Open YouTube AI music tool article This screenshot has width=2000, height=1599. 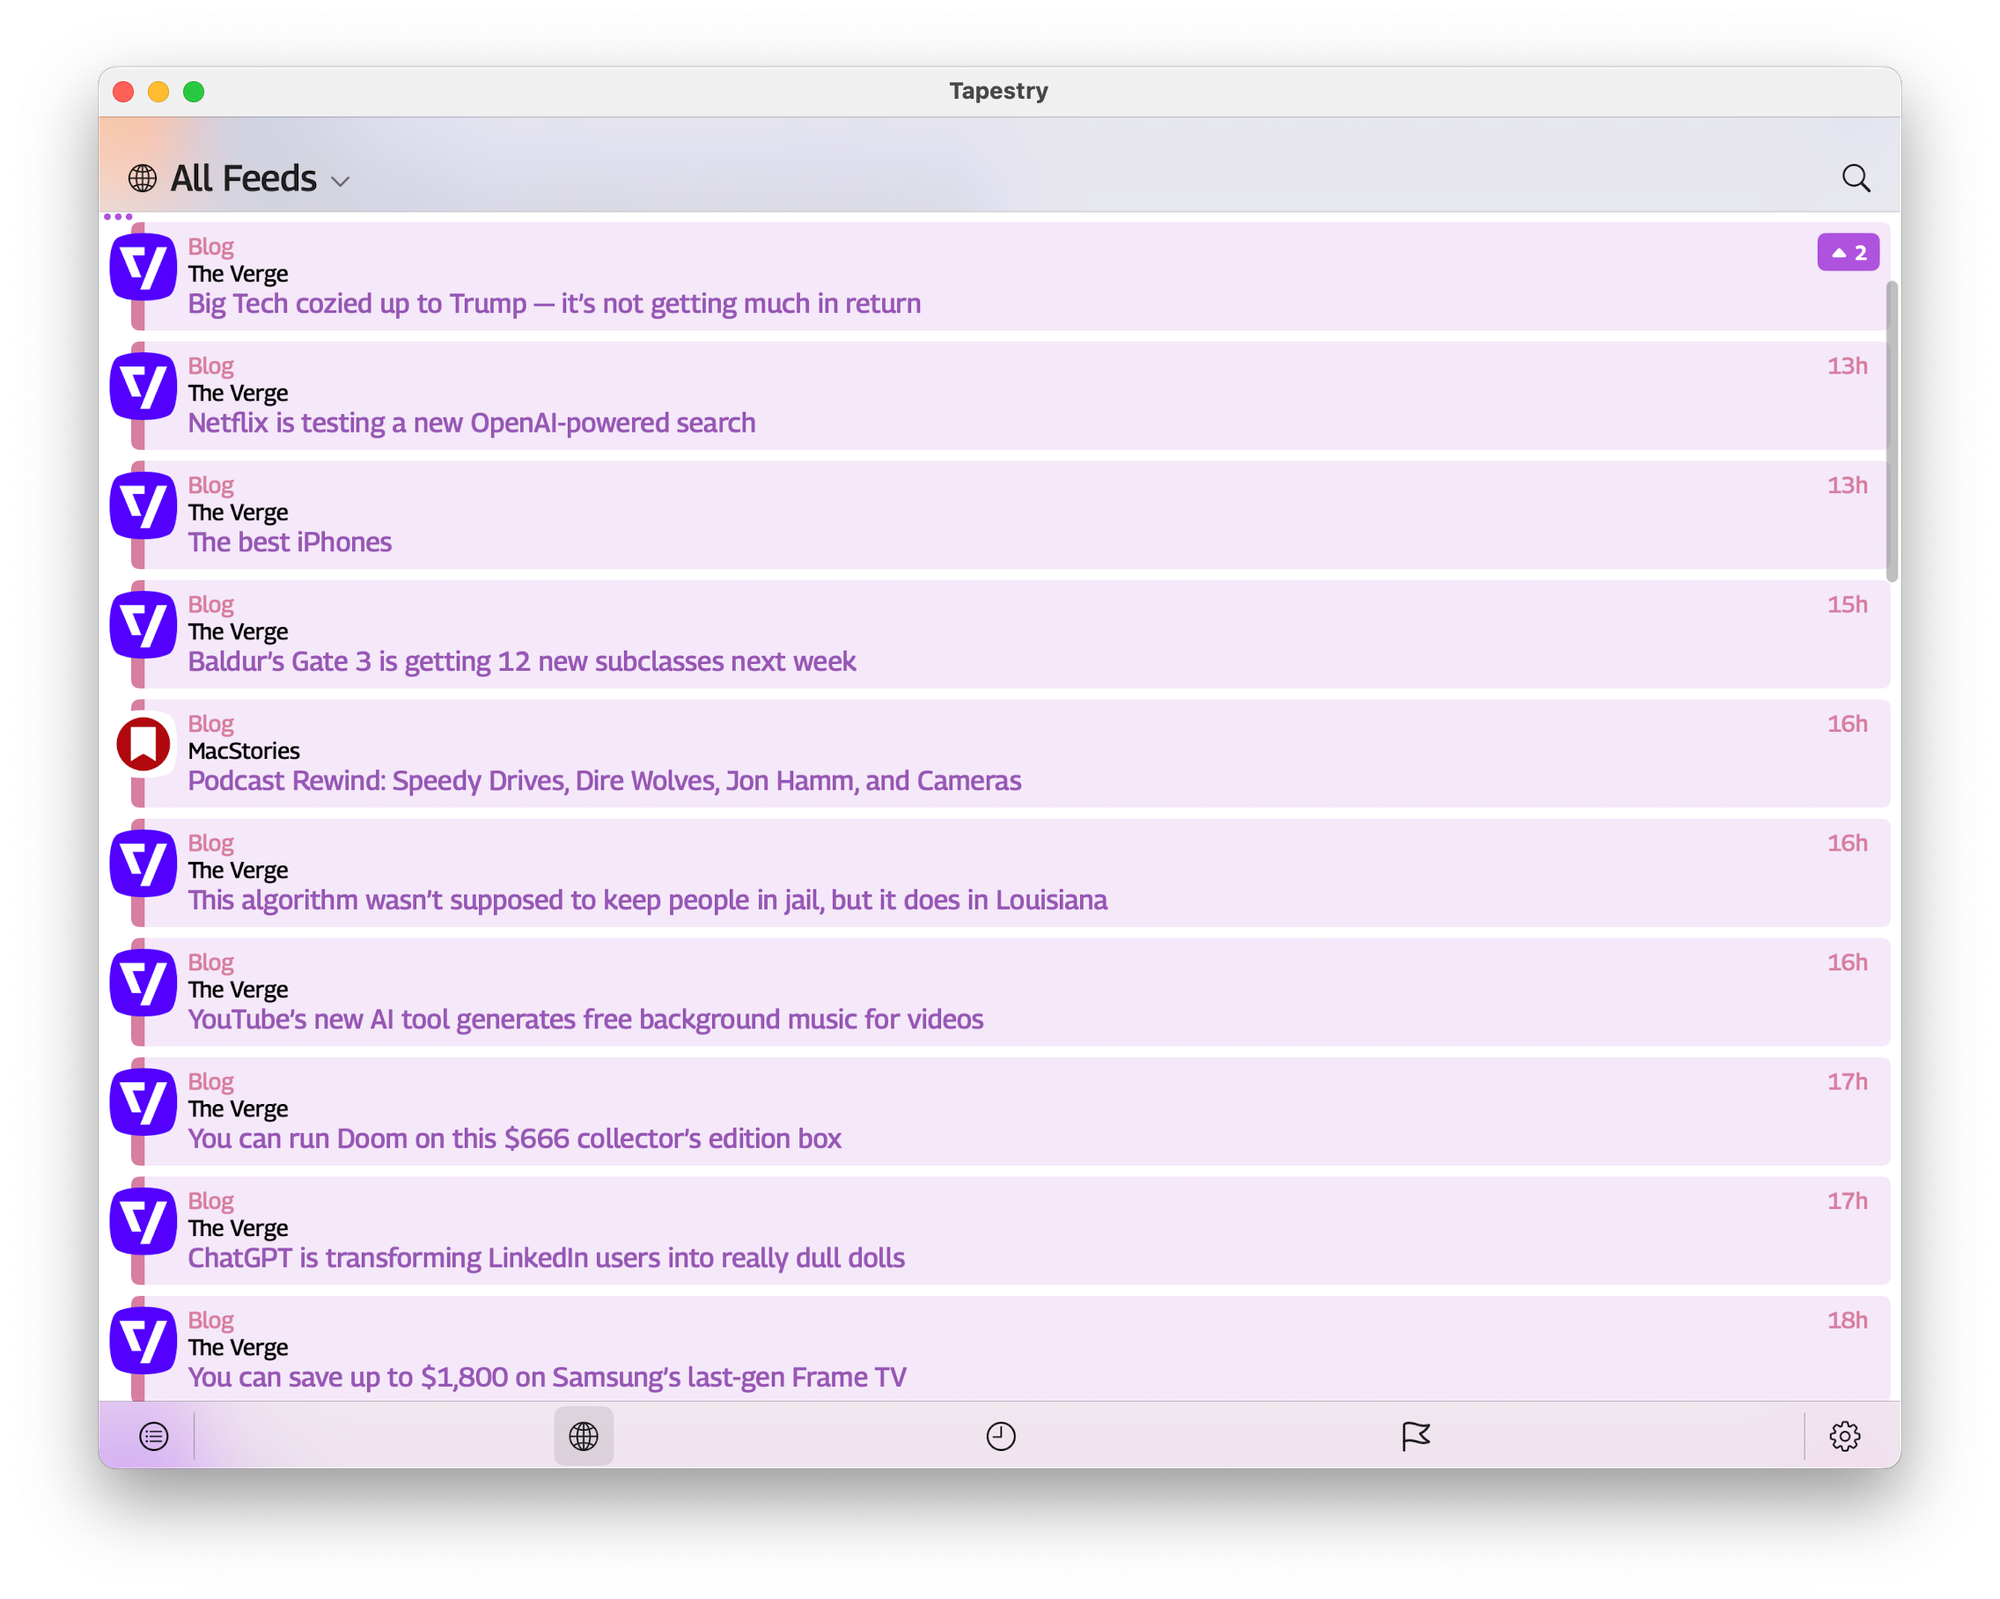click(585, 1019)
